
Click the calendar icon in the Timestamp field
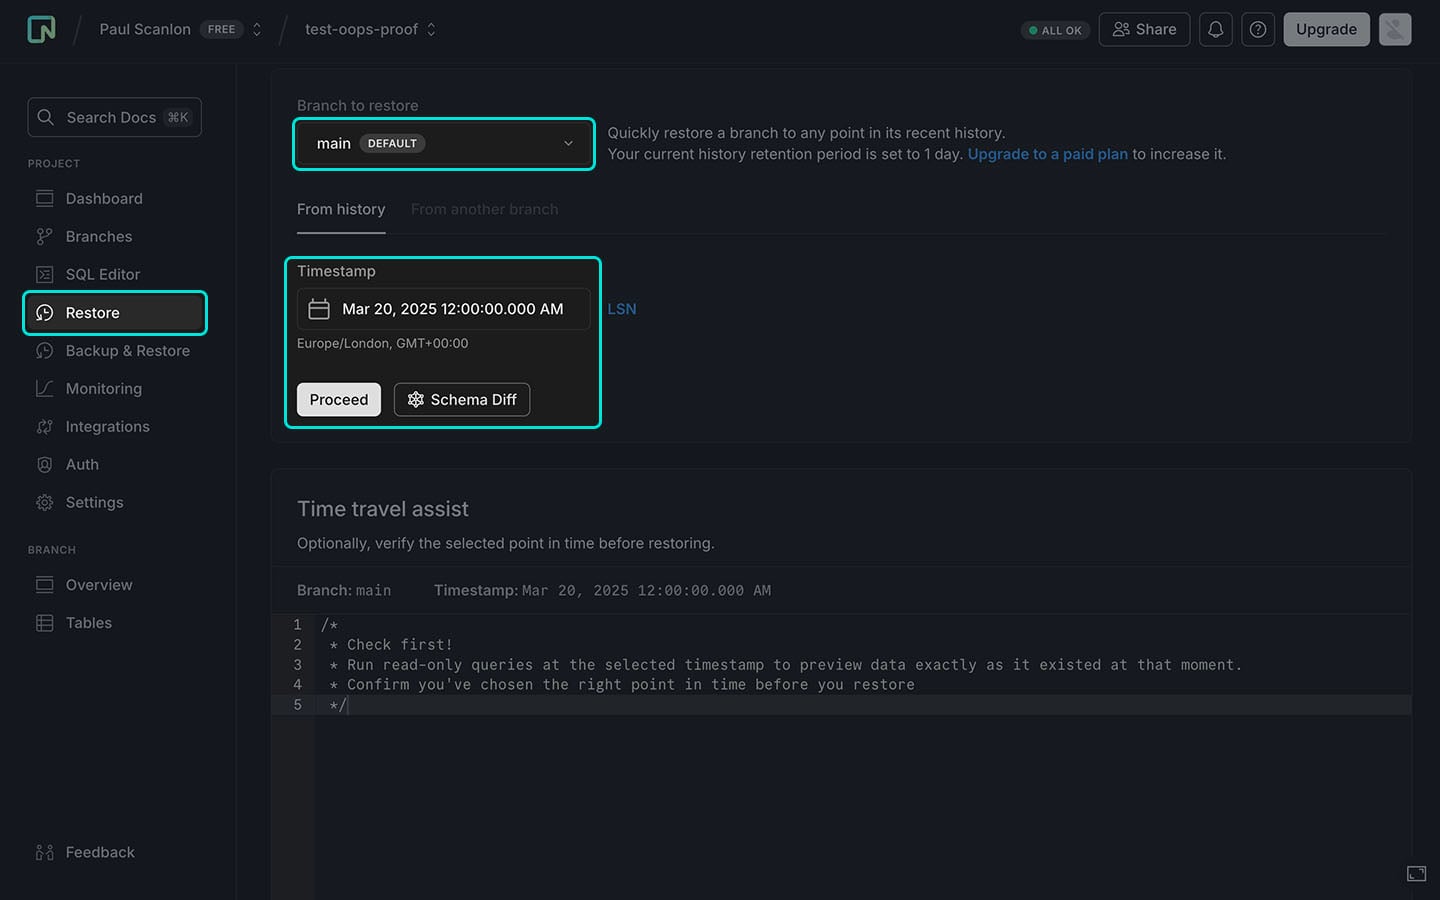[x=319, y=309]
